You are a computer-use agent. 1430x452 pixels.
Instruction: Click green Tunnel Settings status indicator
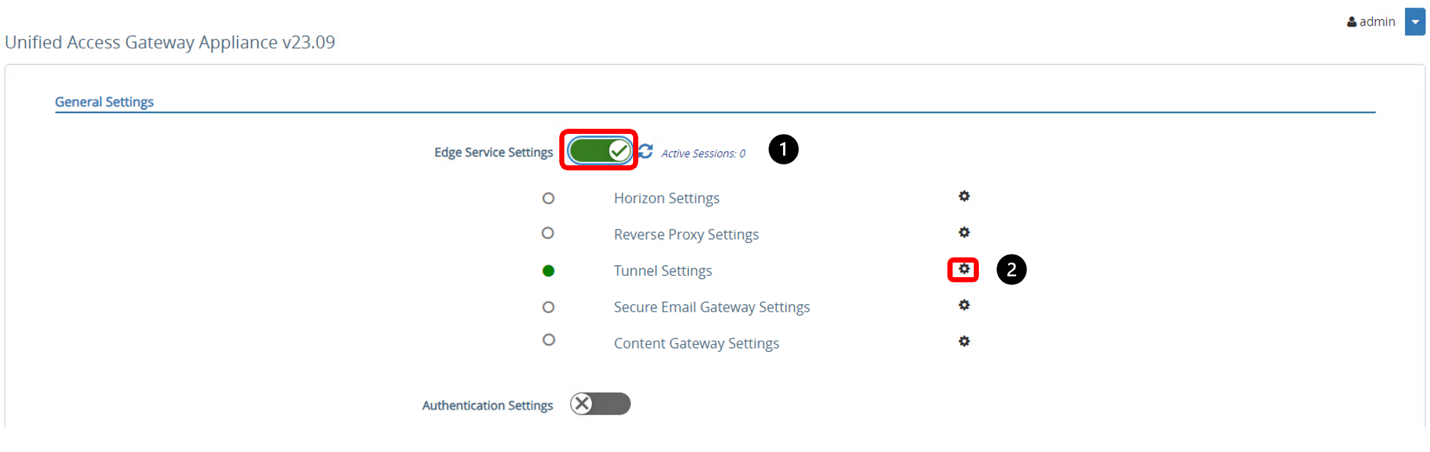click(x=548, y=271)
